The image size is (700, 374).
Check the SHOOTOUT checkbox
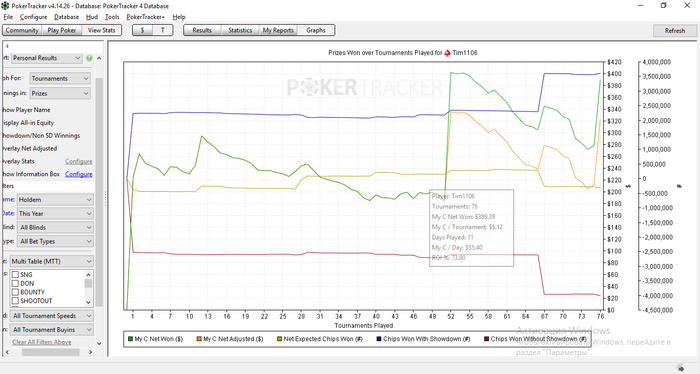tap(15, 301)
